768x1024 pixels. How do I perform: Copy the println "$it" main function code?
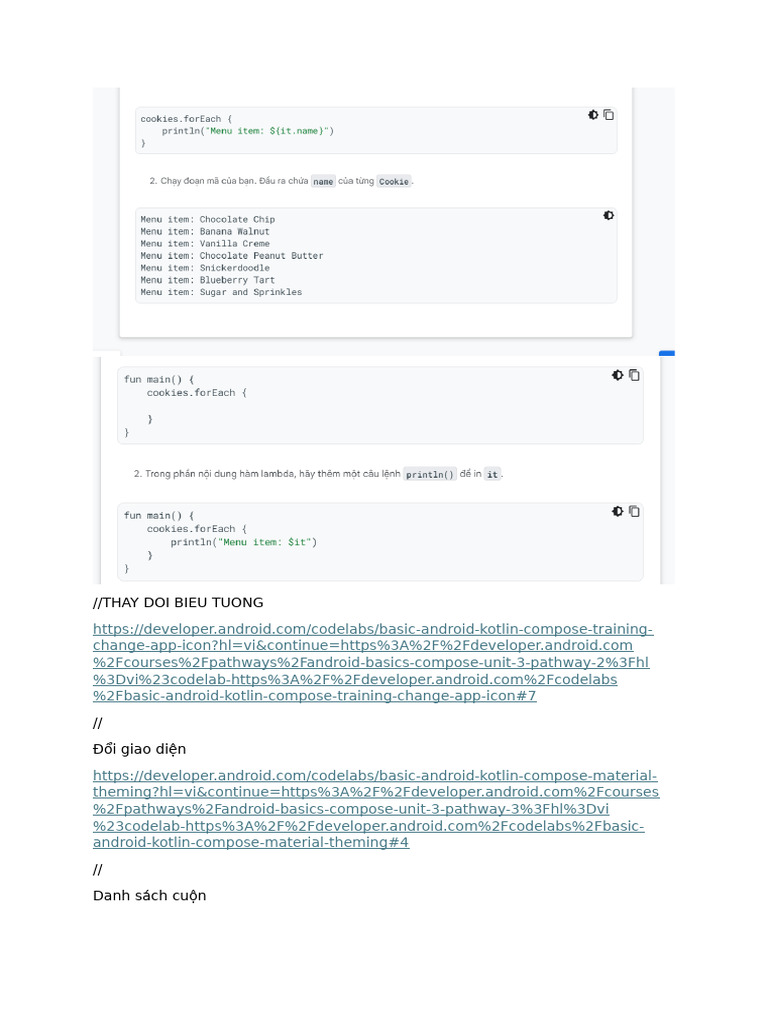click(634, 511)
